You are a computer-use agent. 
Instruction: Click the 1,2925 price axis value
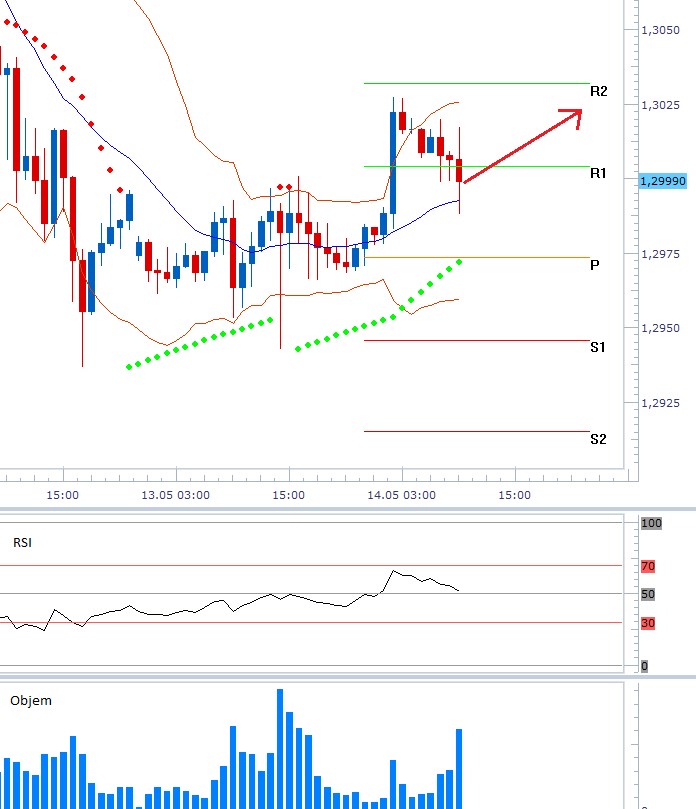[x=660, y=403]
